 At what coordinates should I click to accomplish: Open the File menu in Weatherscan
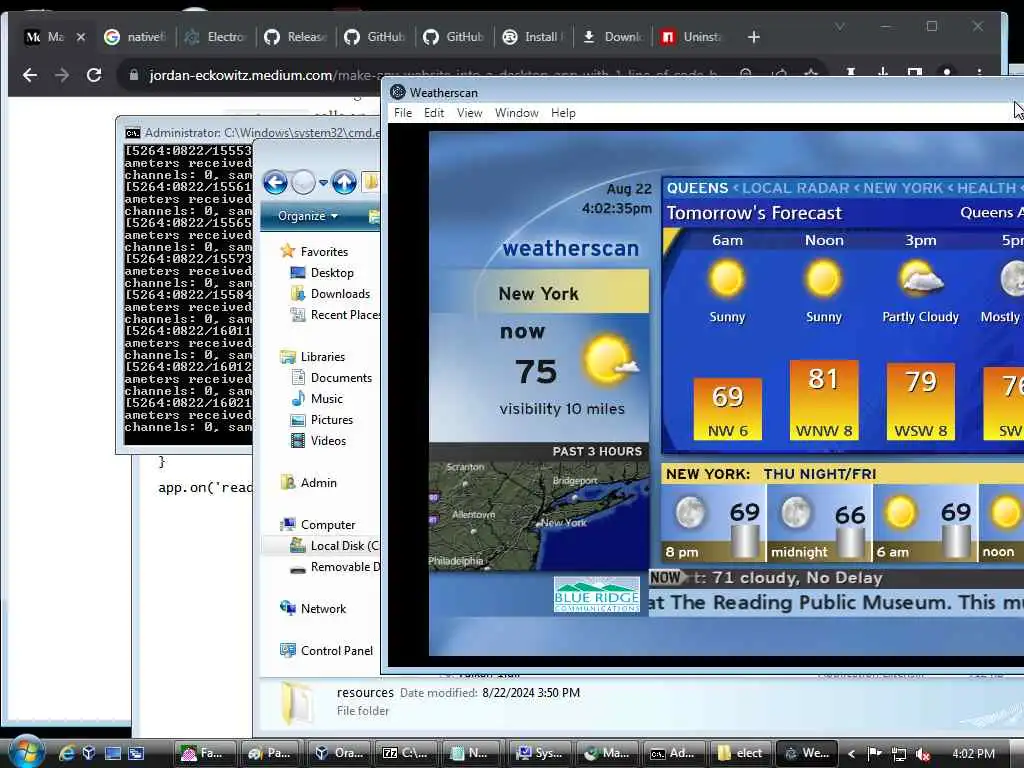[x=403, y=113]
